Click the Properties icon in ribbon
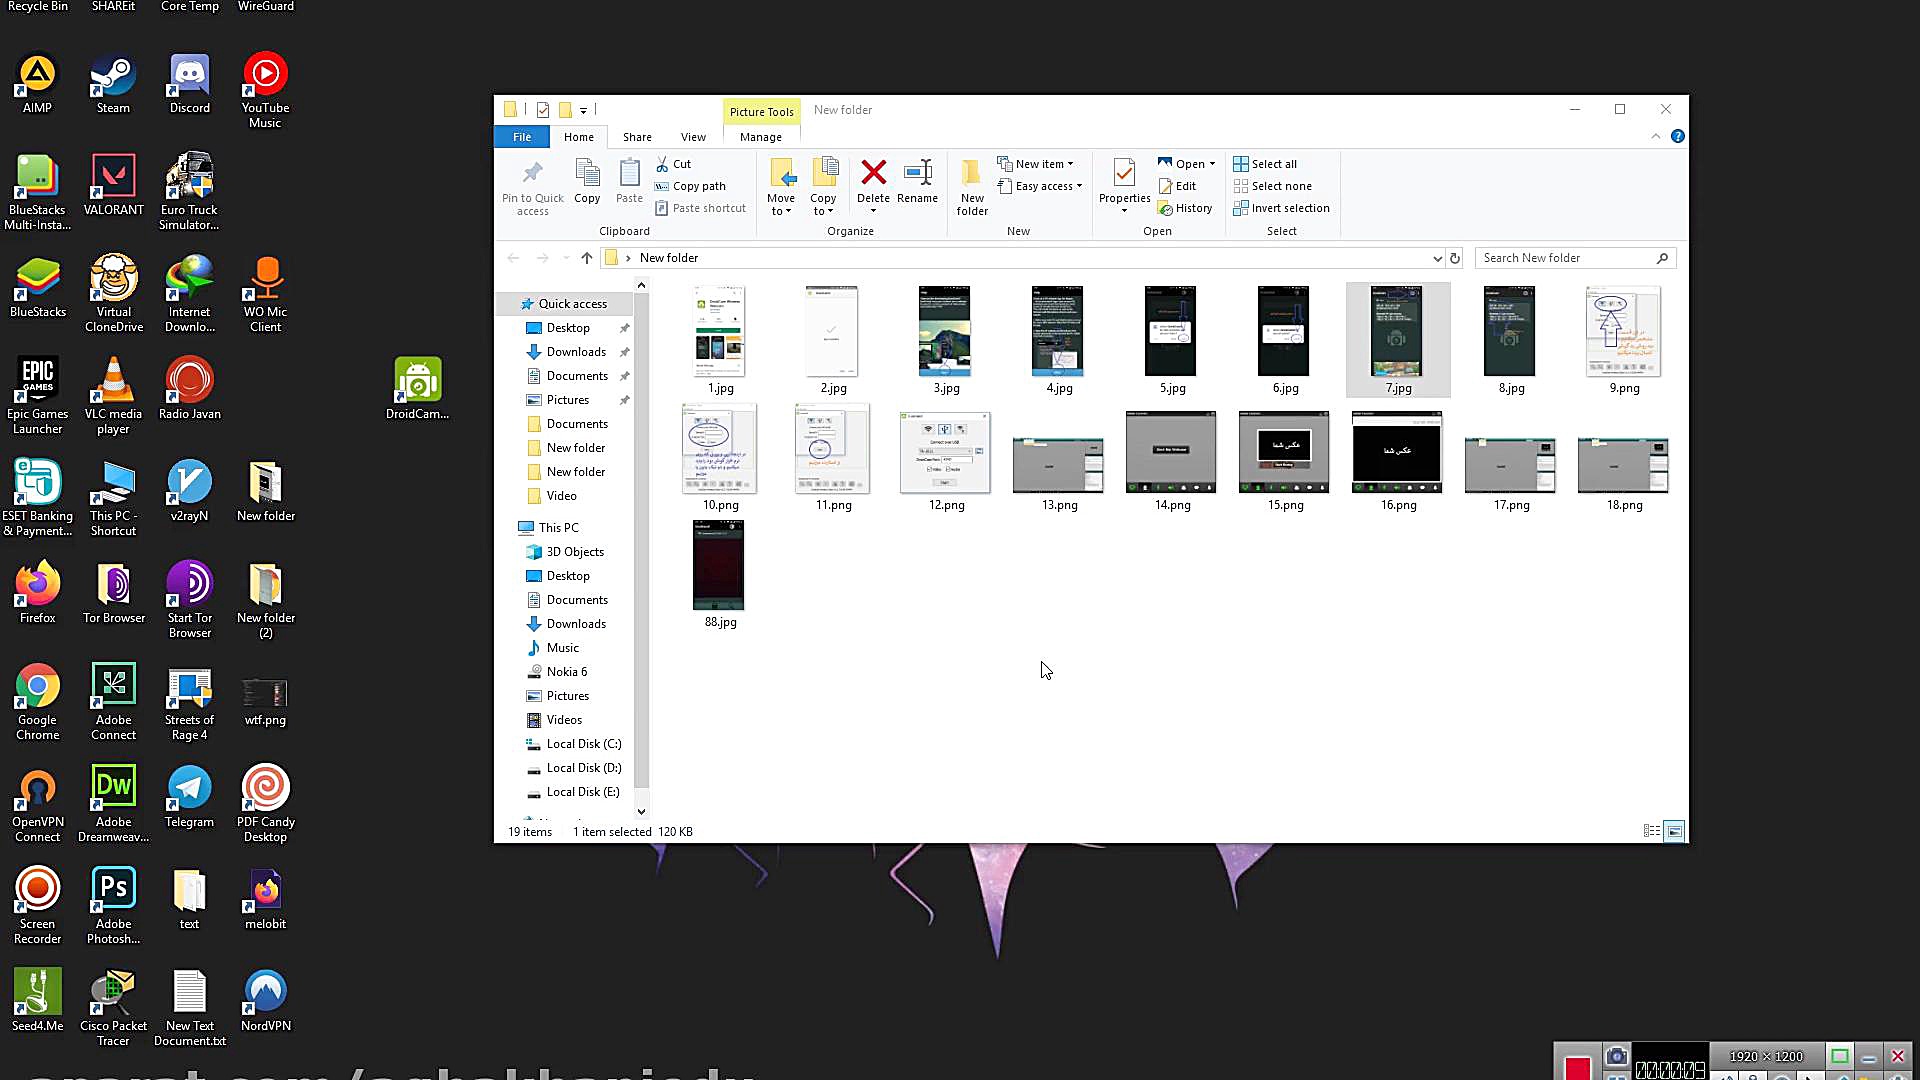 tap(1124, 174)
